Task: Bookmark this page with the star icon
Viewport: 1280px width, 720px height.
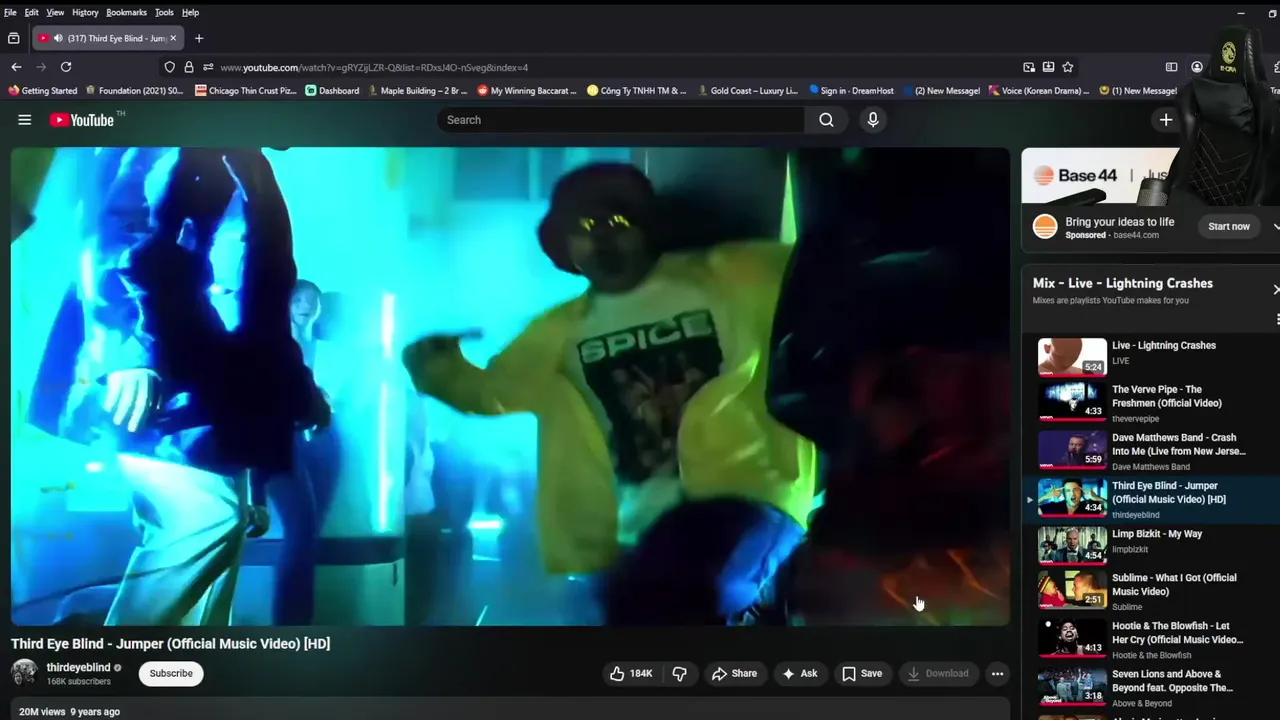Action: tap(1068, 67)
